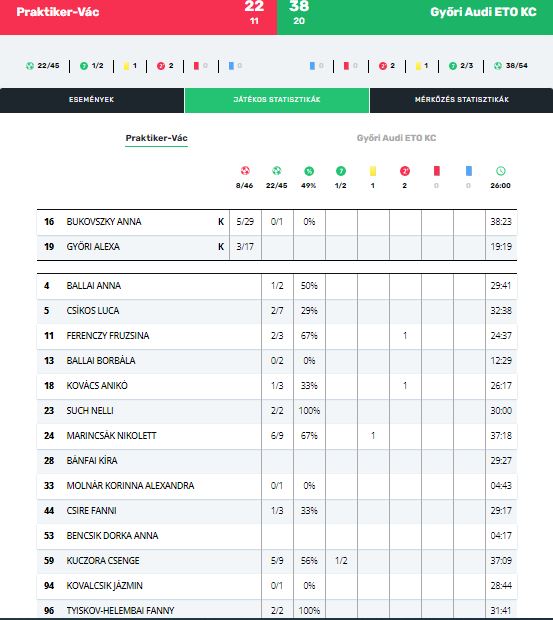Click the Praktiker-Vác two-minute summary icon
Image resolution: width=553 pixels, height=620 pixels.
[161, 66]
